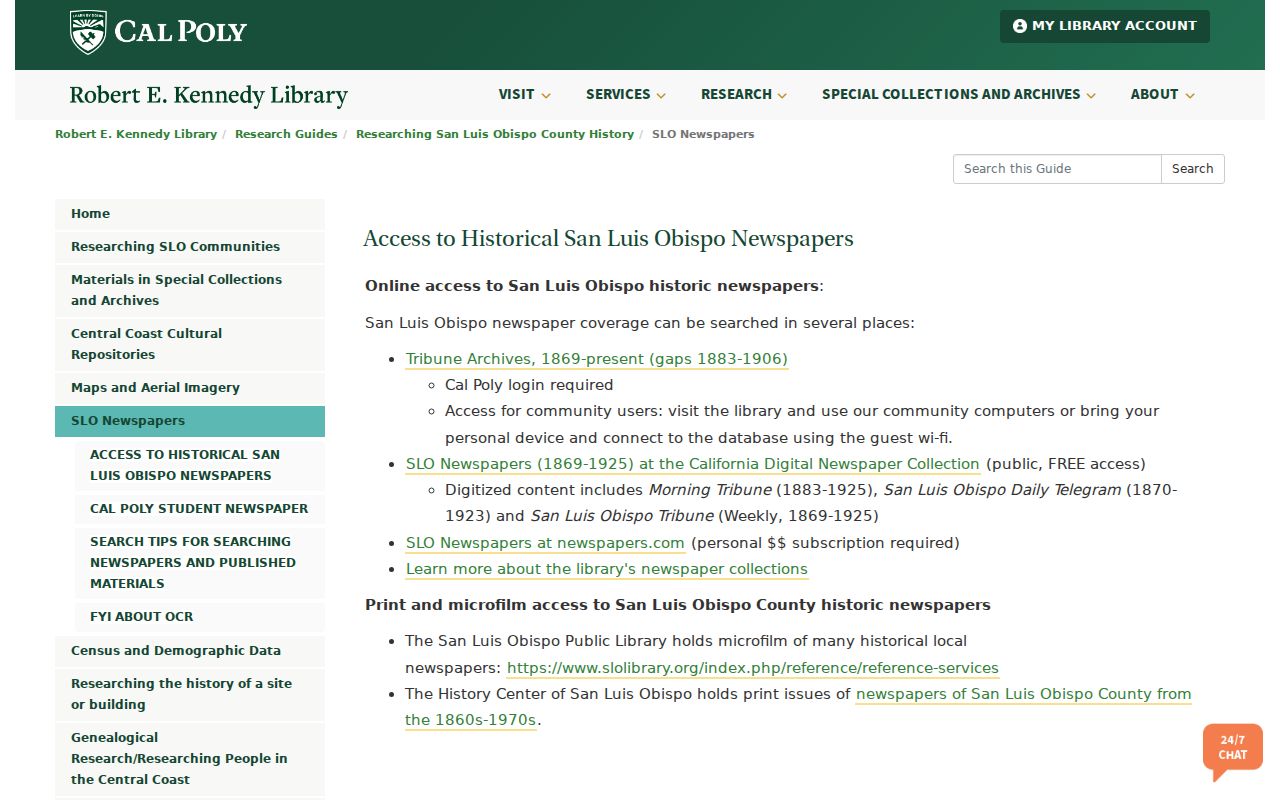Open Tribune Archives, 1869-present link
Image resolution: width=1280 pixels, height=800 pixels.
point(597,359)
